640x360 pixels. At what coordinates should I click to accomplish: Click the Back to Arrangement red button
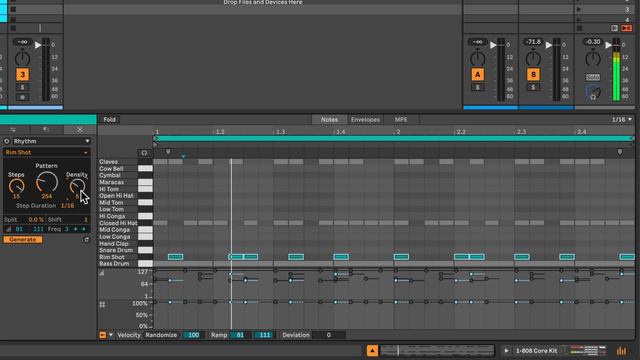pyautogui.click(x=627, y=28)
